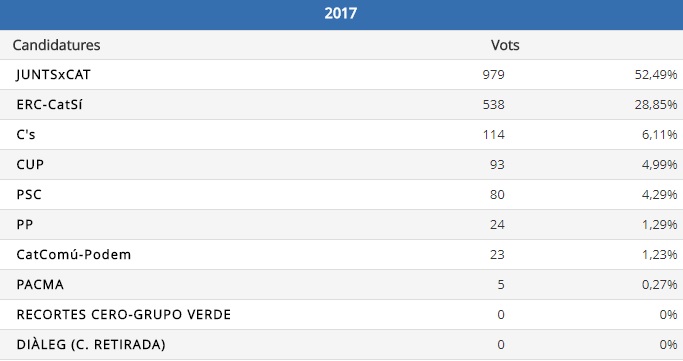Click the 4,29% value for PSC
683x361 pixels.
click(x=659, y=195)
